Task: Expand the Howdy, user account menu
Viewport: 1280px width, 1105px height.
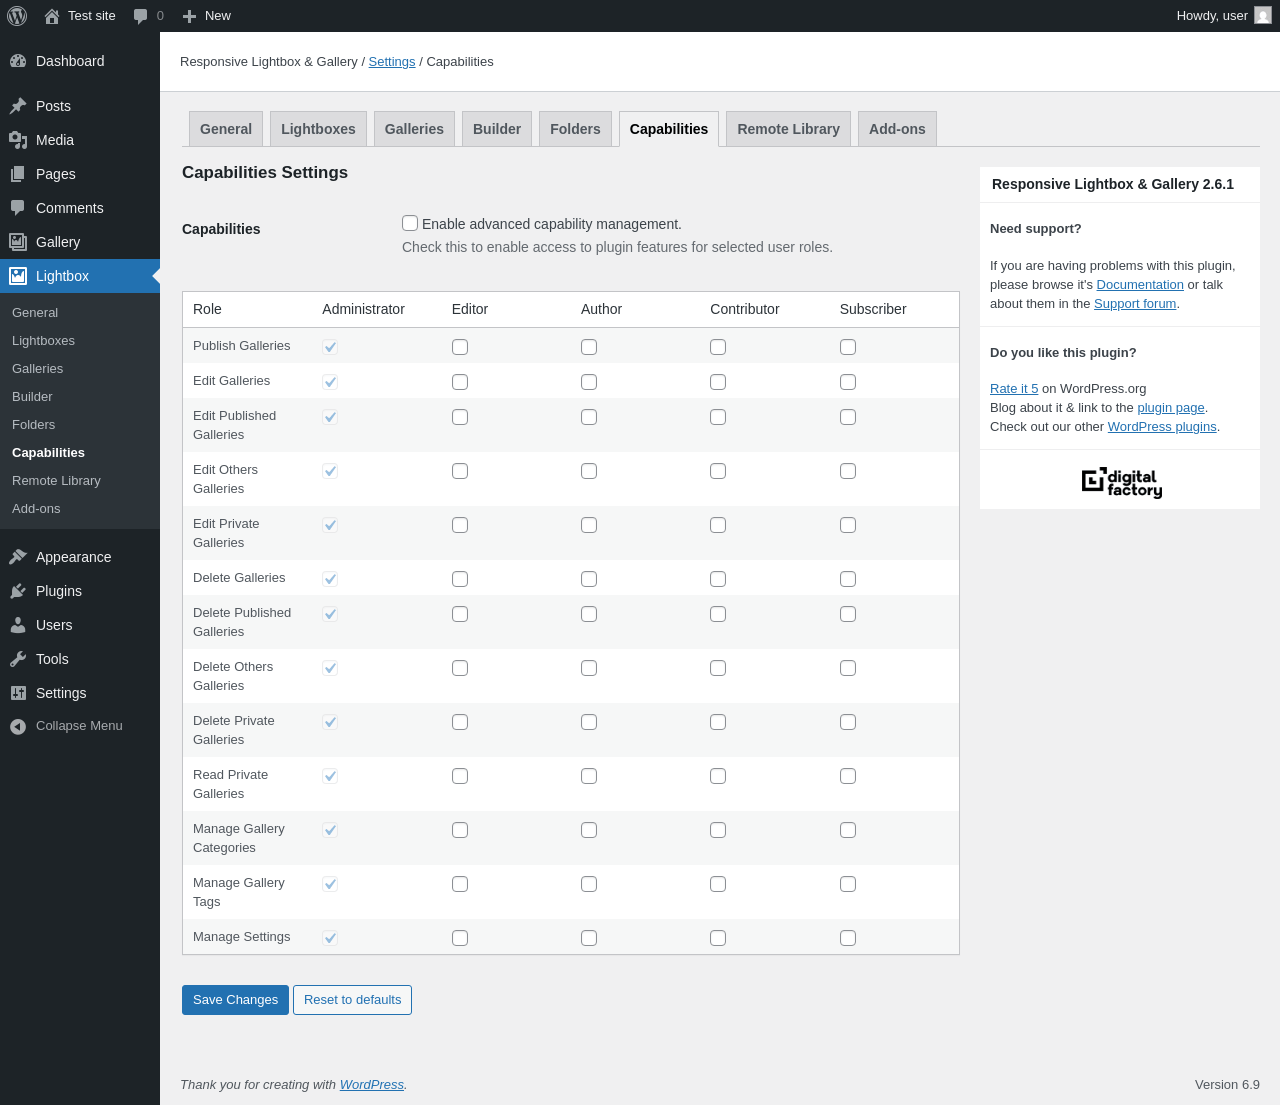Action: coord(1211,16)
